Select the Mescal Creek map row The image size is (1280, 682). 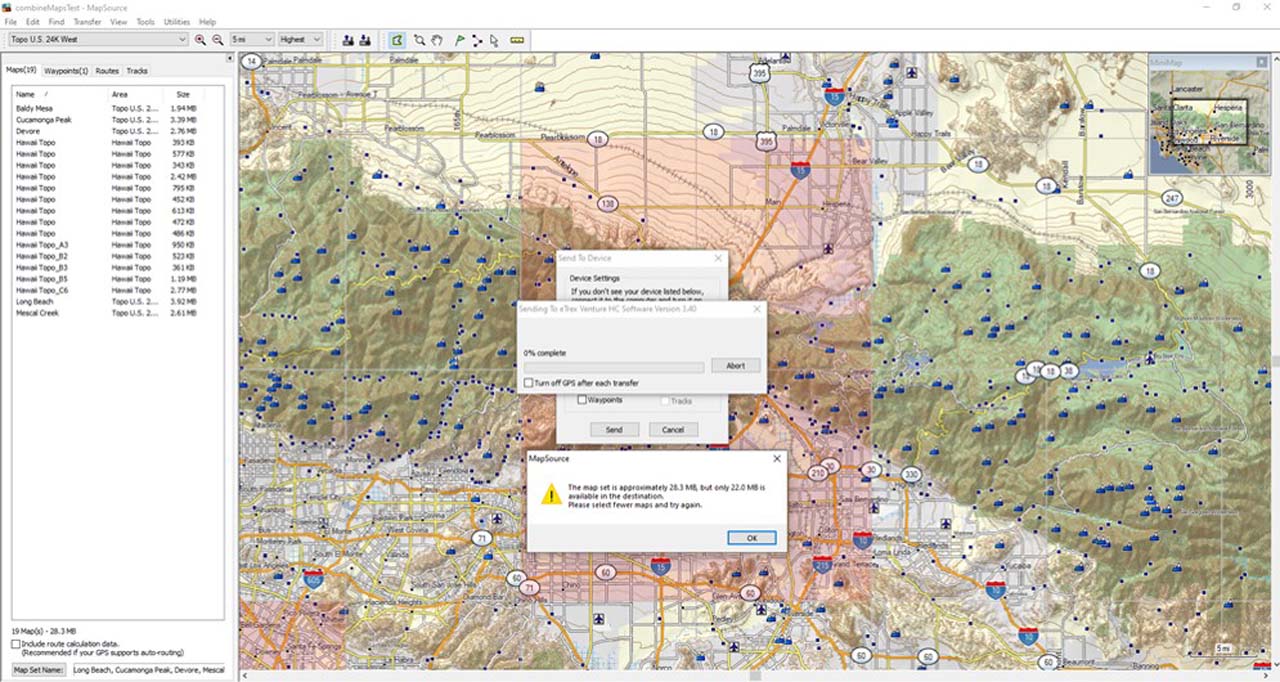tap(105, 313)
